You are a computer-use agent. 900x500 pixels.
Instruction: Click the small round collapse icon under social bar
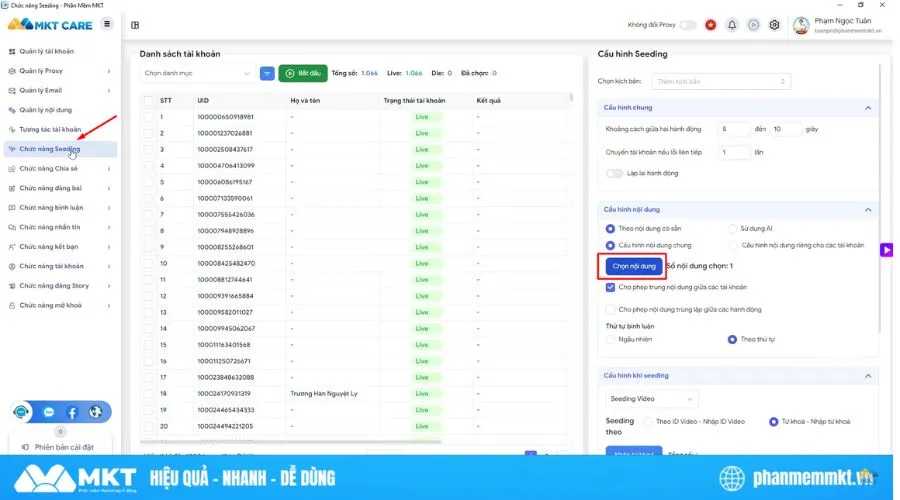click(x=60, y=431)
